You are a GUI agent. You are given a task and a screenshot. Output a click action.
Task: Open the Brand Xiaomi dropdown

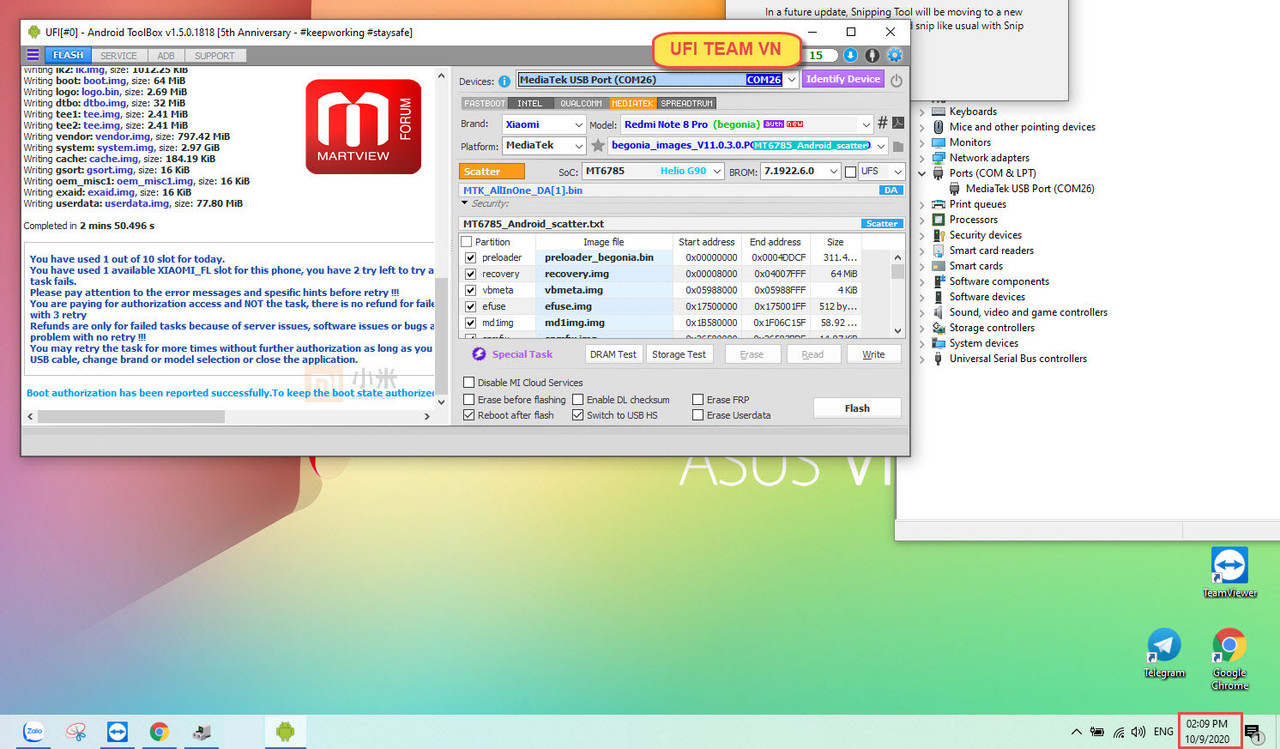tap(578, 124)
